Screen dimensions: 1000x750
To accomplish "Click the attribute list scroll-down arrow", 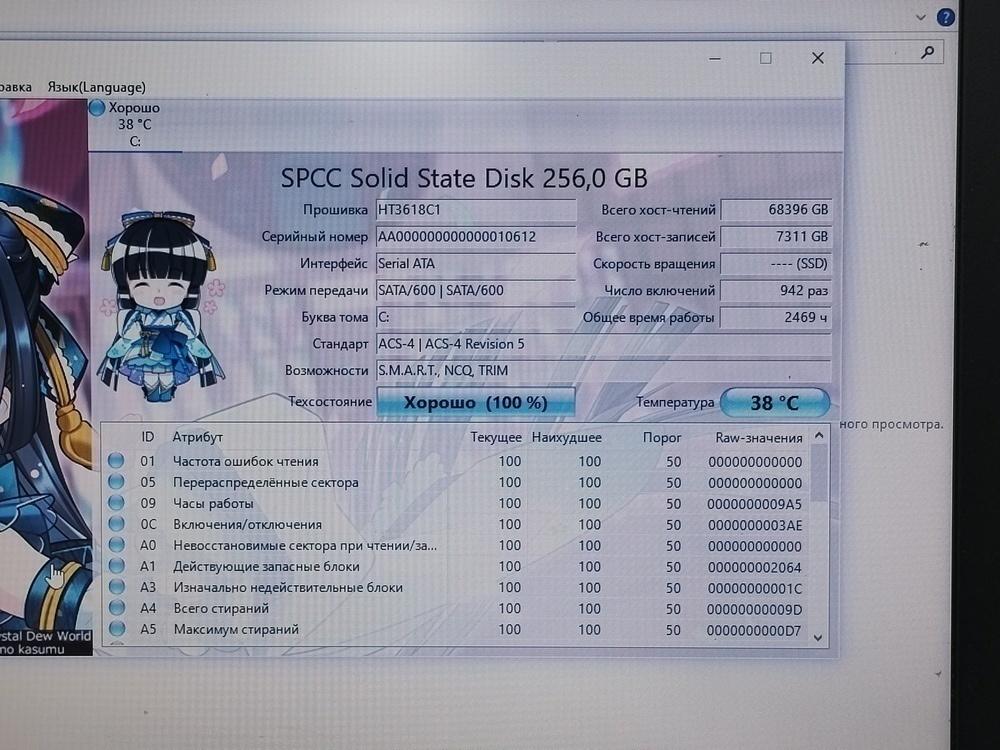I will (820, 637).
